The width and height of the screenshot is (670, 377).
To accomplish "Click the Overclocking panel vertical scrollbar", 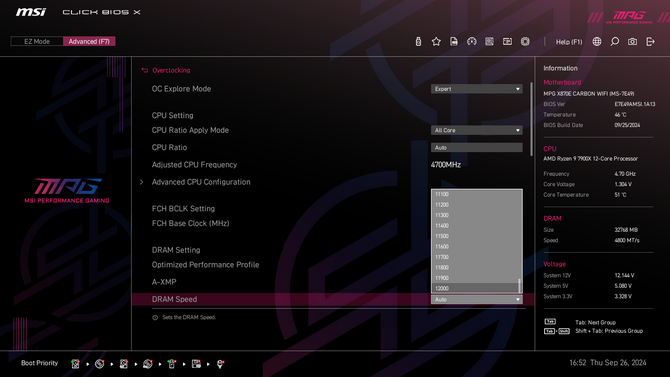I will click(x=532, y=119).
